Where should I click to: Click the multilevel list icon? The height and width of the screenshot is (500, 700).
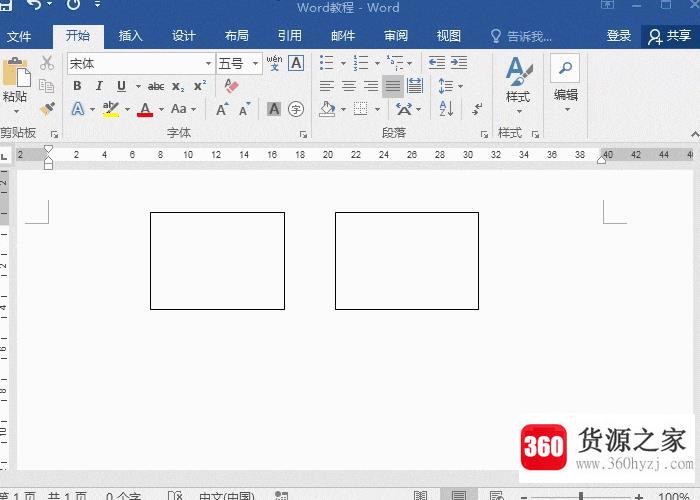coord(395,63)
